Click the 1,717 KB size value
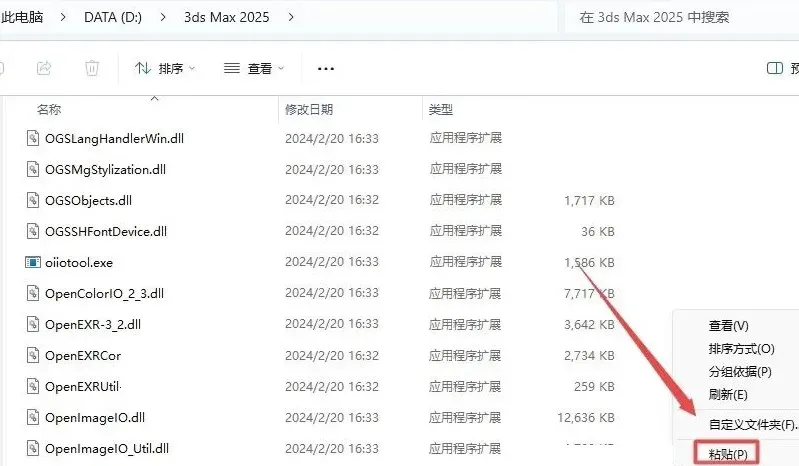Screen dimensions: 799x466 click(x=589, y=201)
